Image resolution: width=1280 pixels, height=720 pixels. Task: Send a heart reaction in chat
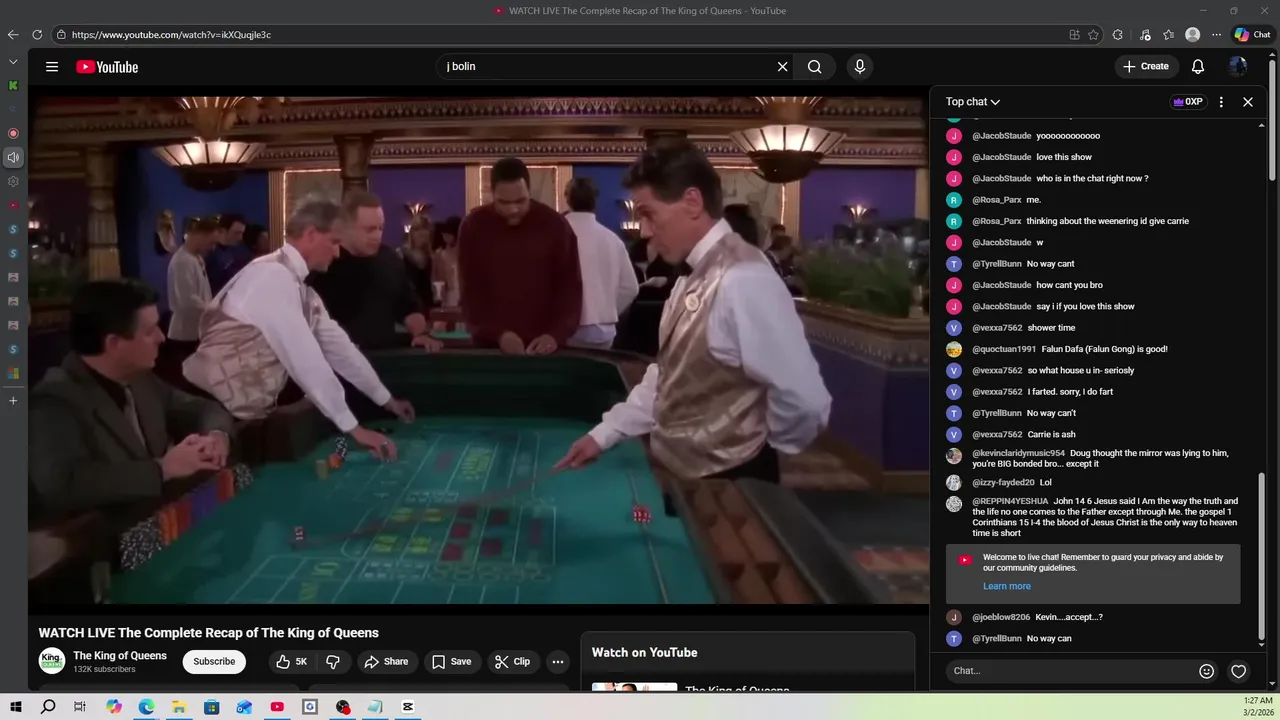point(1239,671)
